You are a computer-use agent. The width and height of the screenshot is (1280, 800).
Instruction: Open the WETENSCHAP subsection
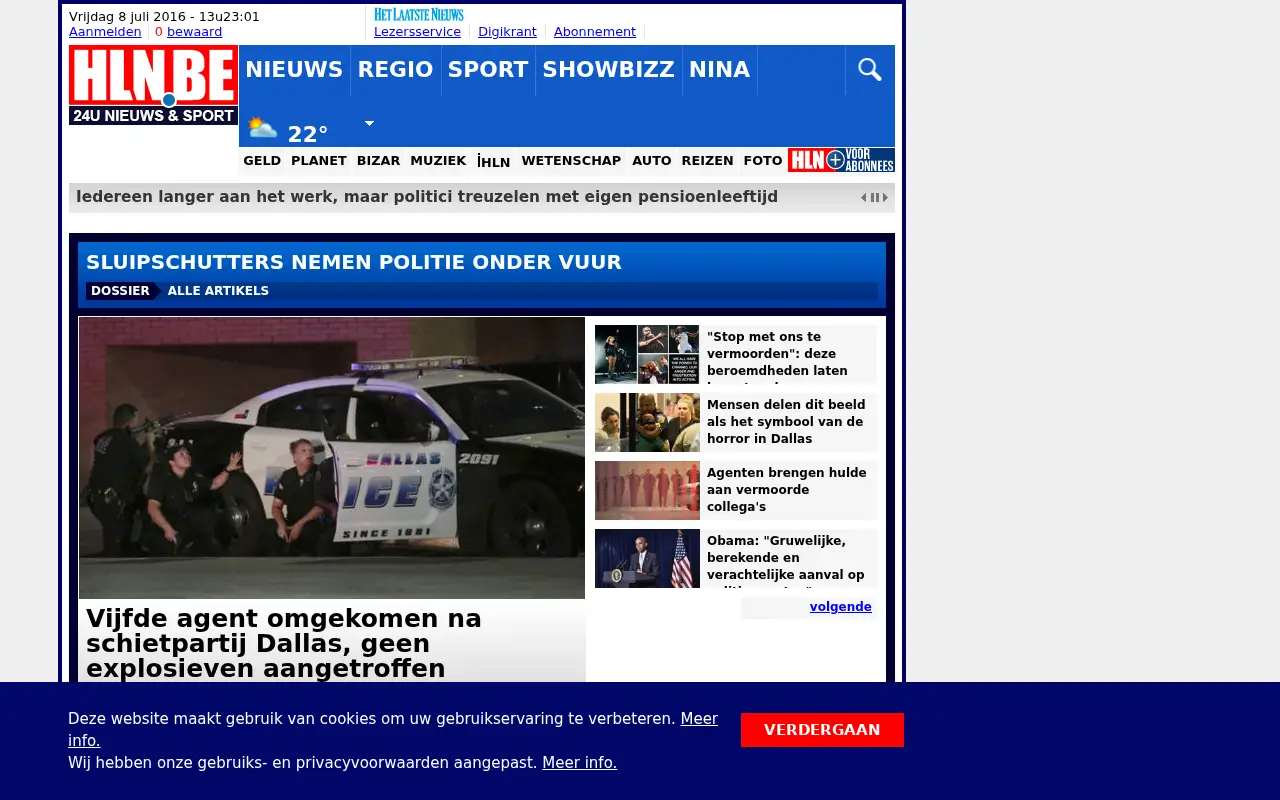pos(571,161)
